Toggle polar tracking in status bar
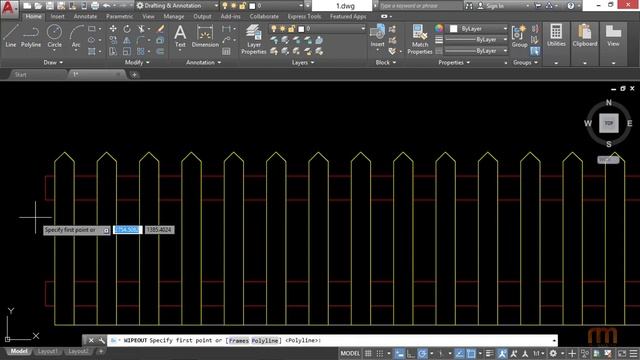This screenshot has width=640, height=360. coord(422,353)
